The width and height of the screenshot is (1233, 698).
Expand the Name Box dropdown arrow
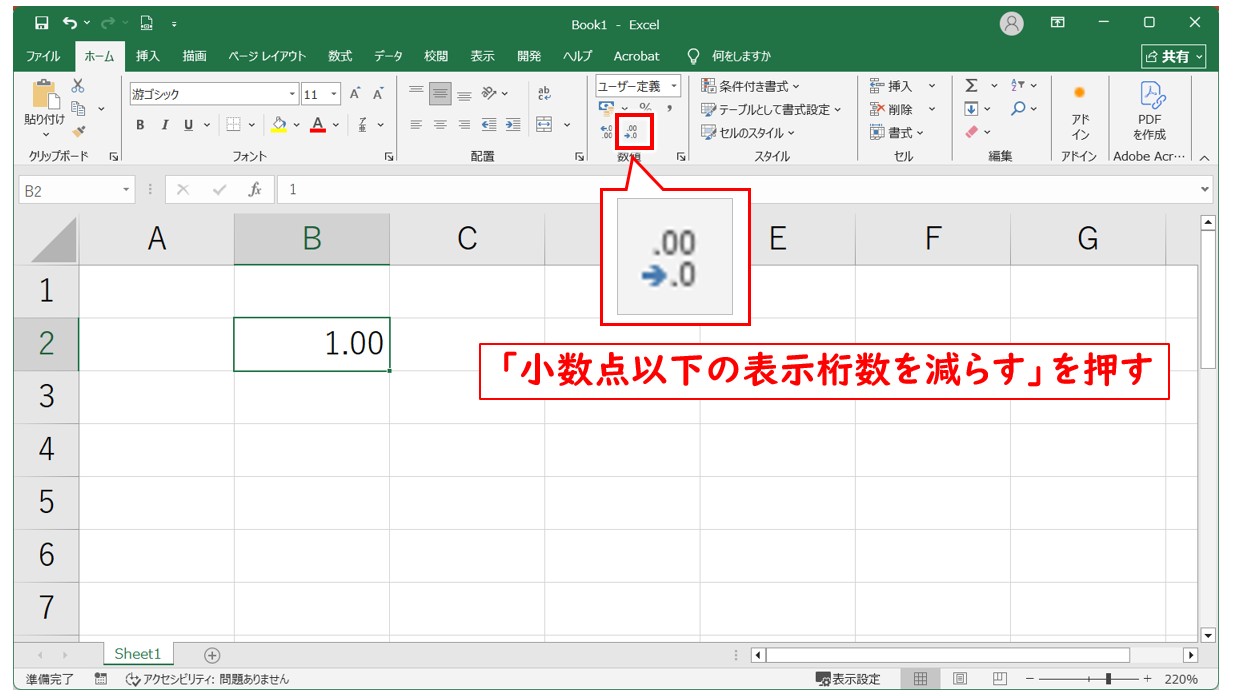[x=126, y=189]
